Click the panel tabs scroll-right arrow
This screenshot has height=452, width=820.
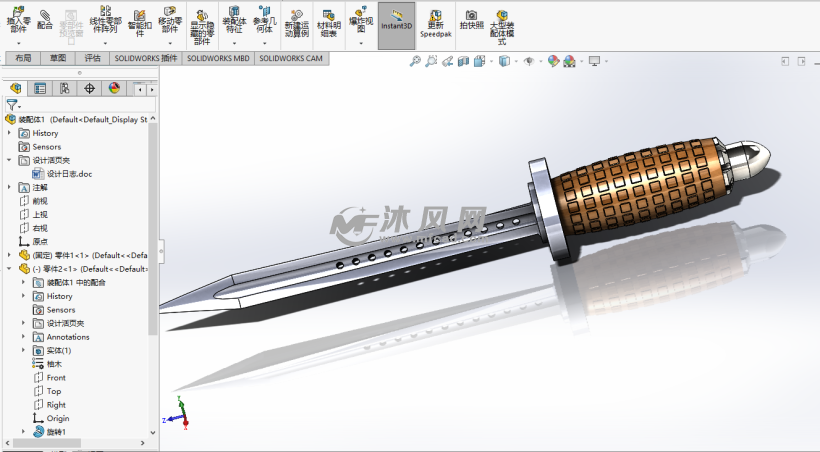152,90
